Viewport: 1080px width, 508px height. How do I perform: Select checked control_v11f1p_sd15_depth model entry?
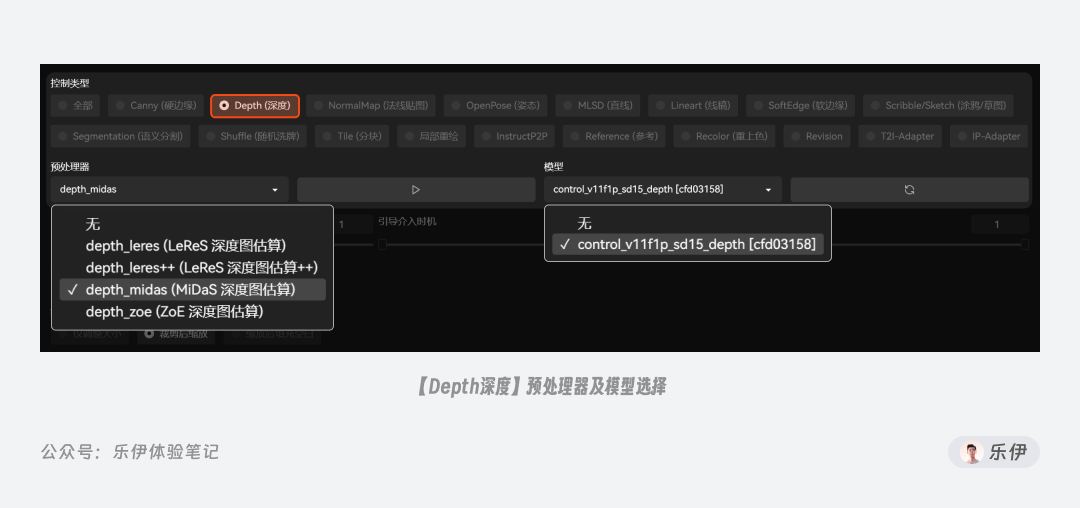(687, 244)
